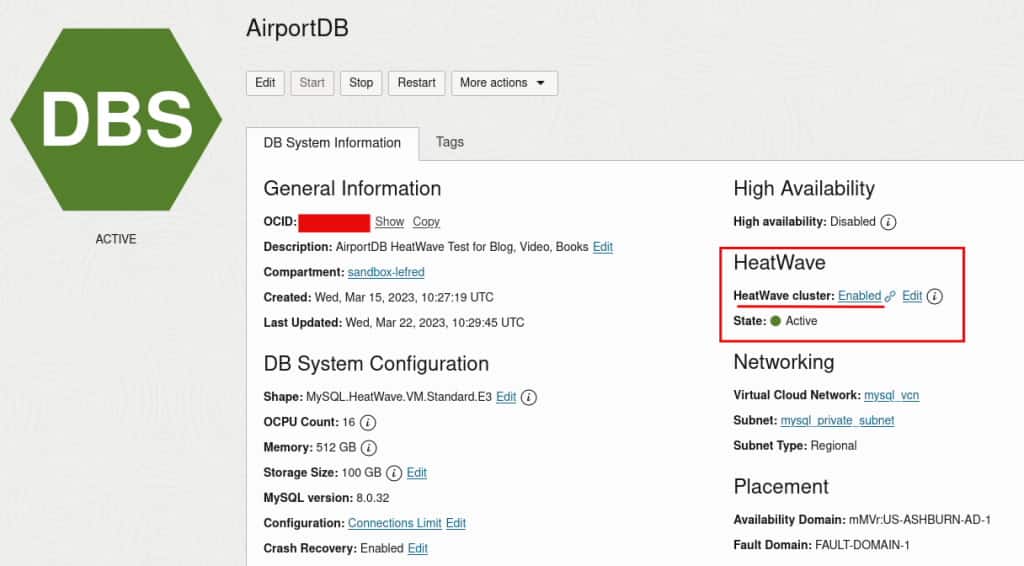Click the Edit button in toolbar
Screen dimensions: 1024x566
[265, 83]
